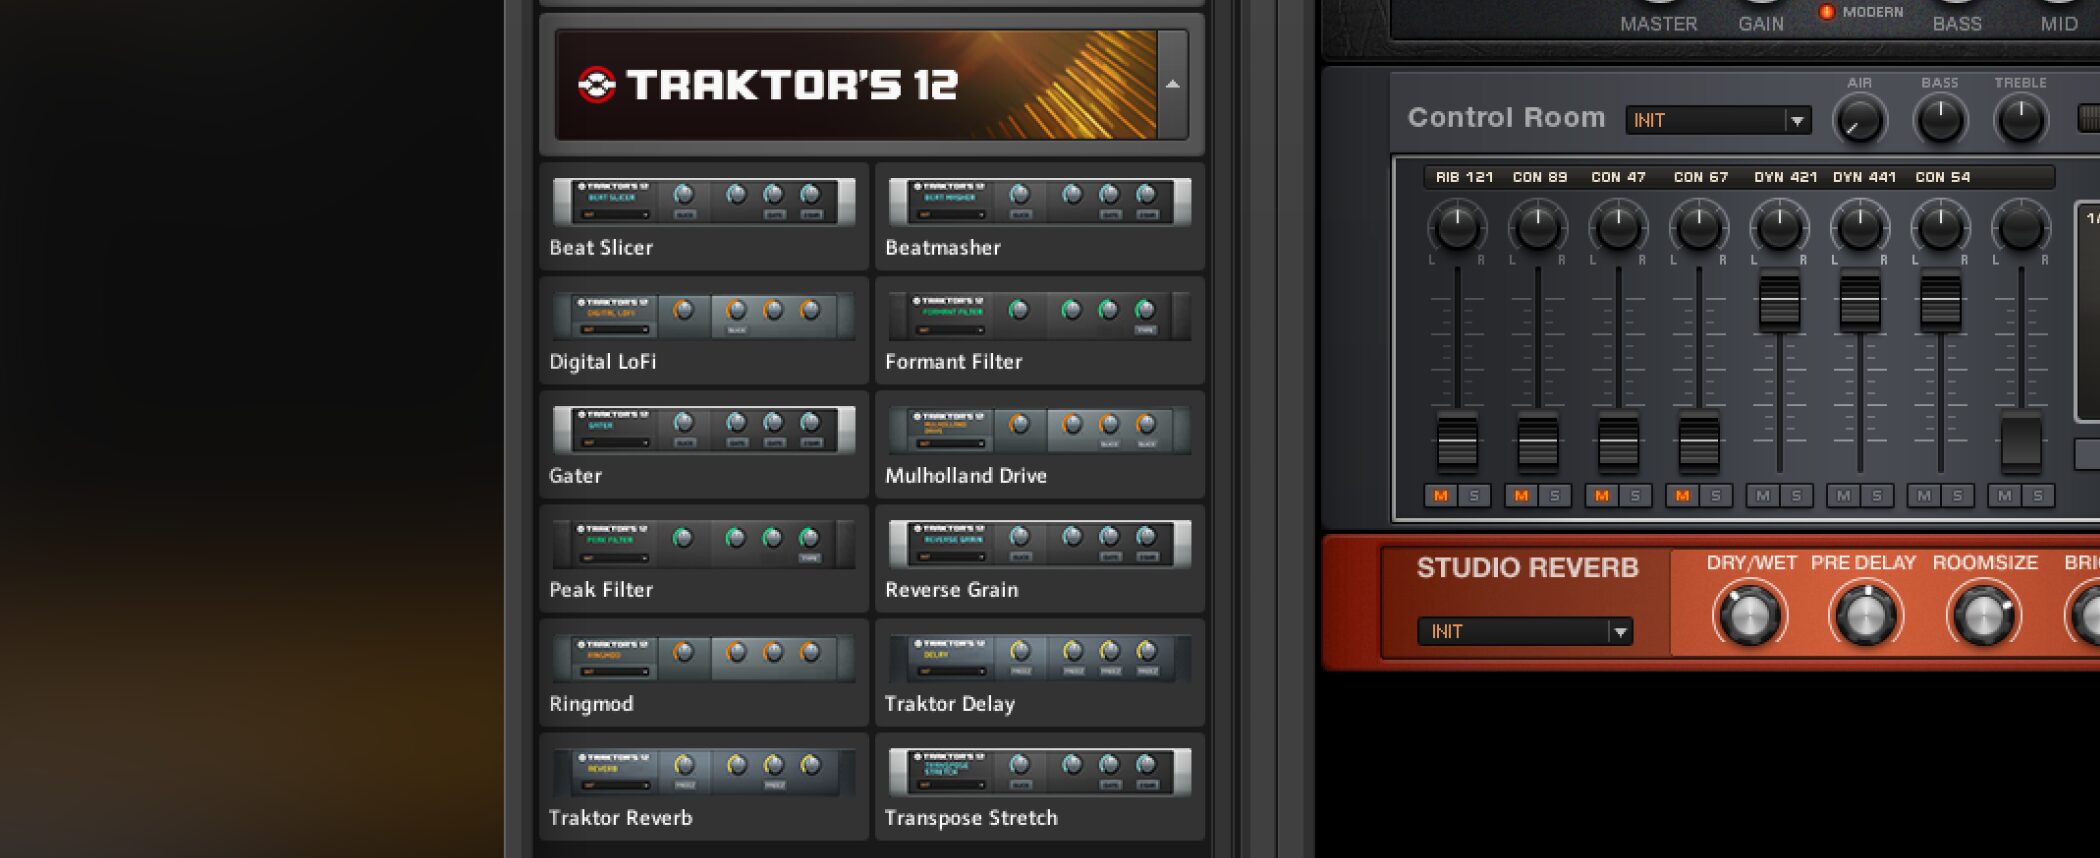Select the Beatmasher effect component

1040,217
